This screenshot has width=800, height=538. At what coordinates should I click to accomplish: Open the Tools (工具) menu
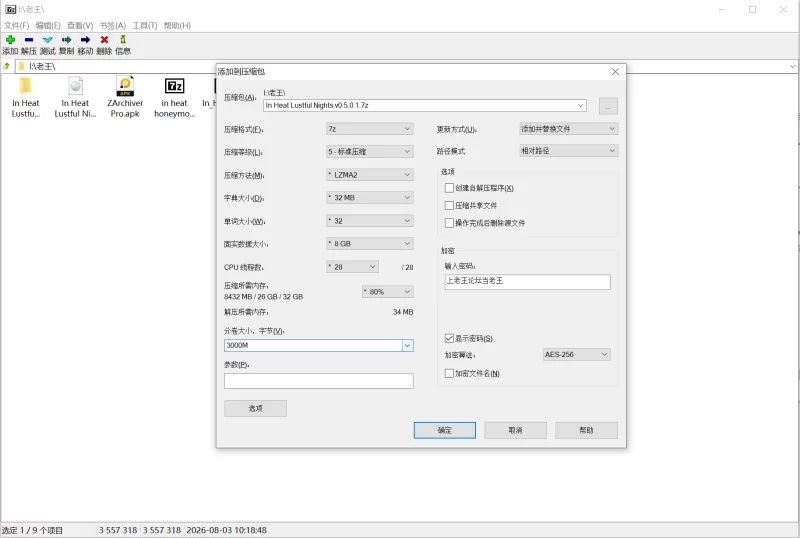coord(145,26)
